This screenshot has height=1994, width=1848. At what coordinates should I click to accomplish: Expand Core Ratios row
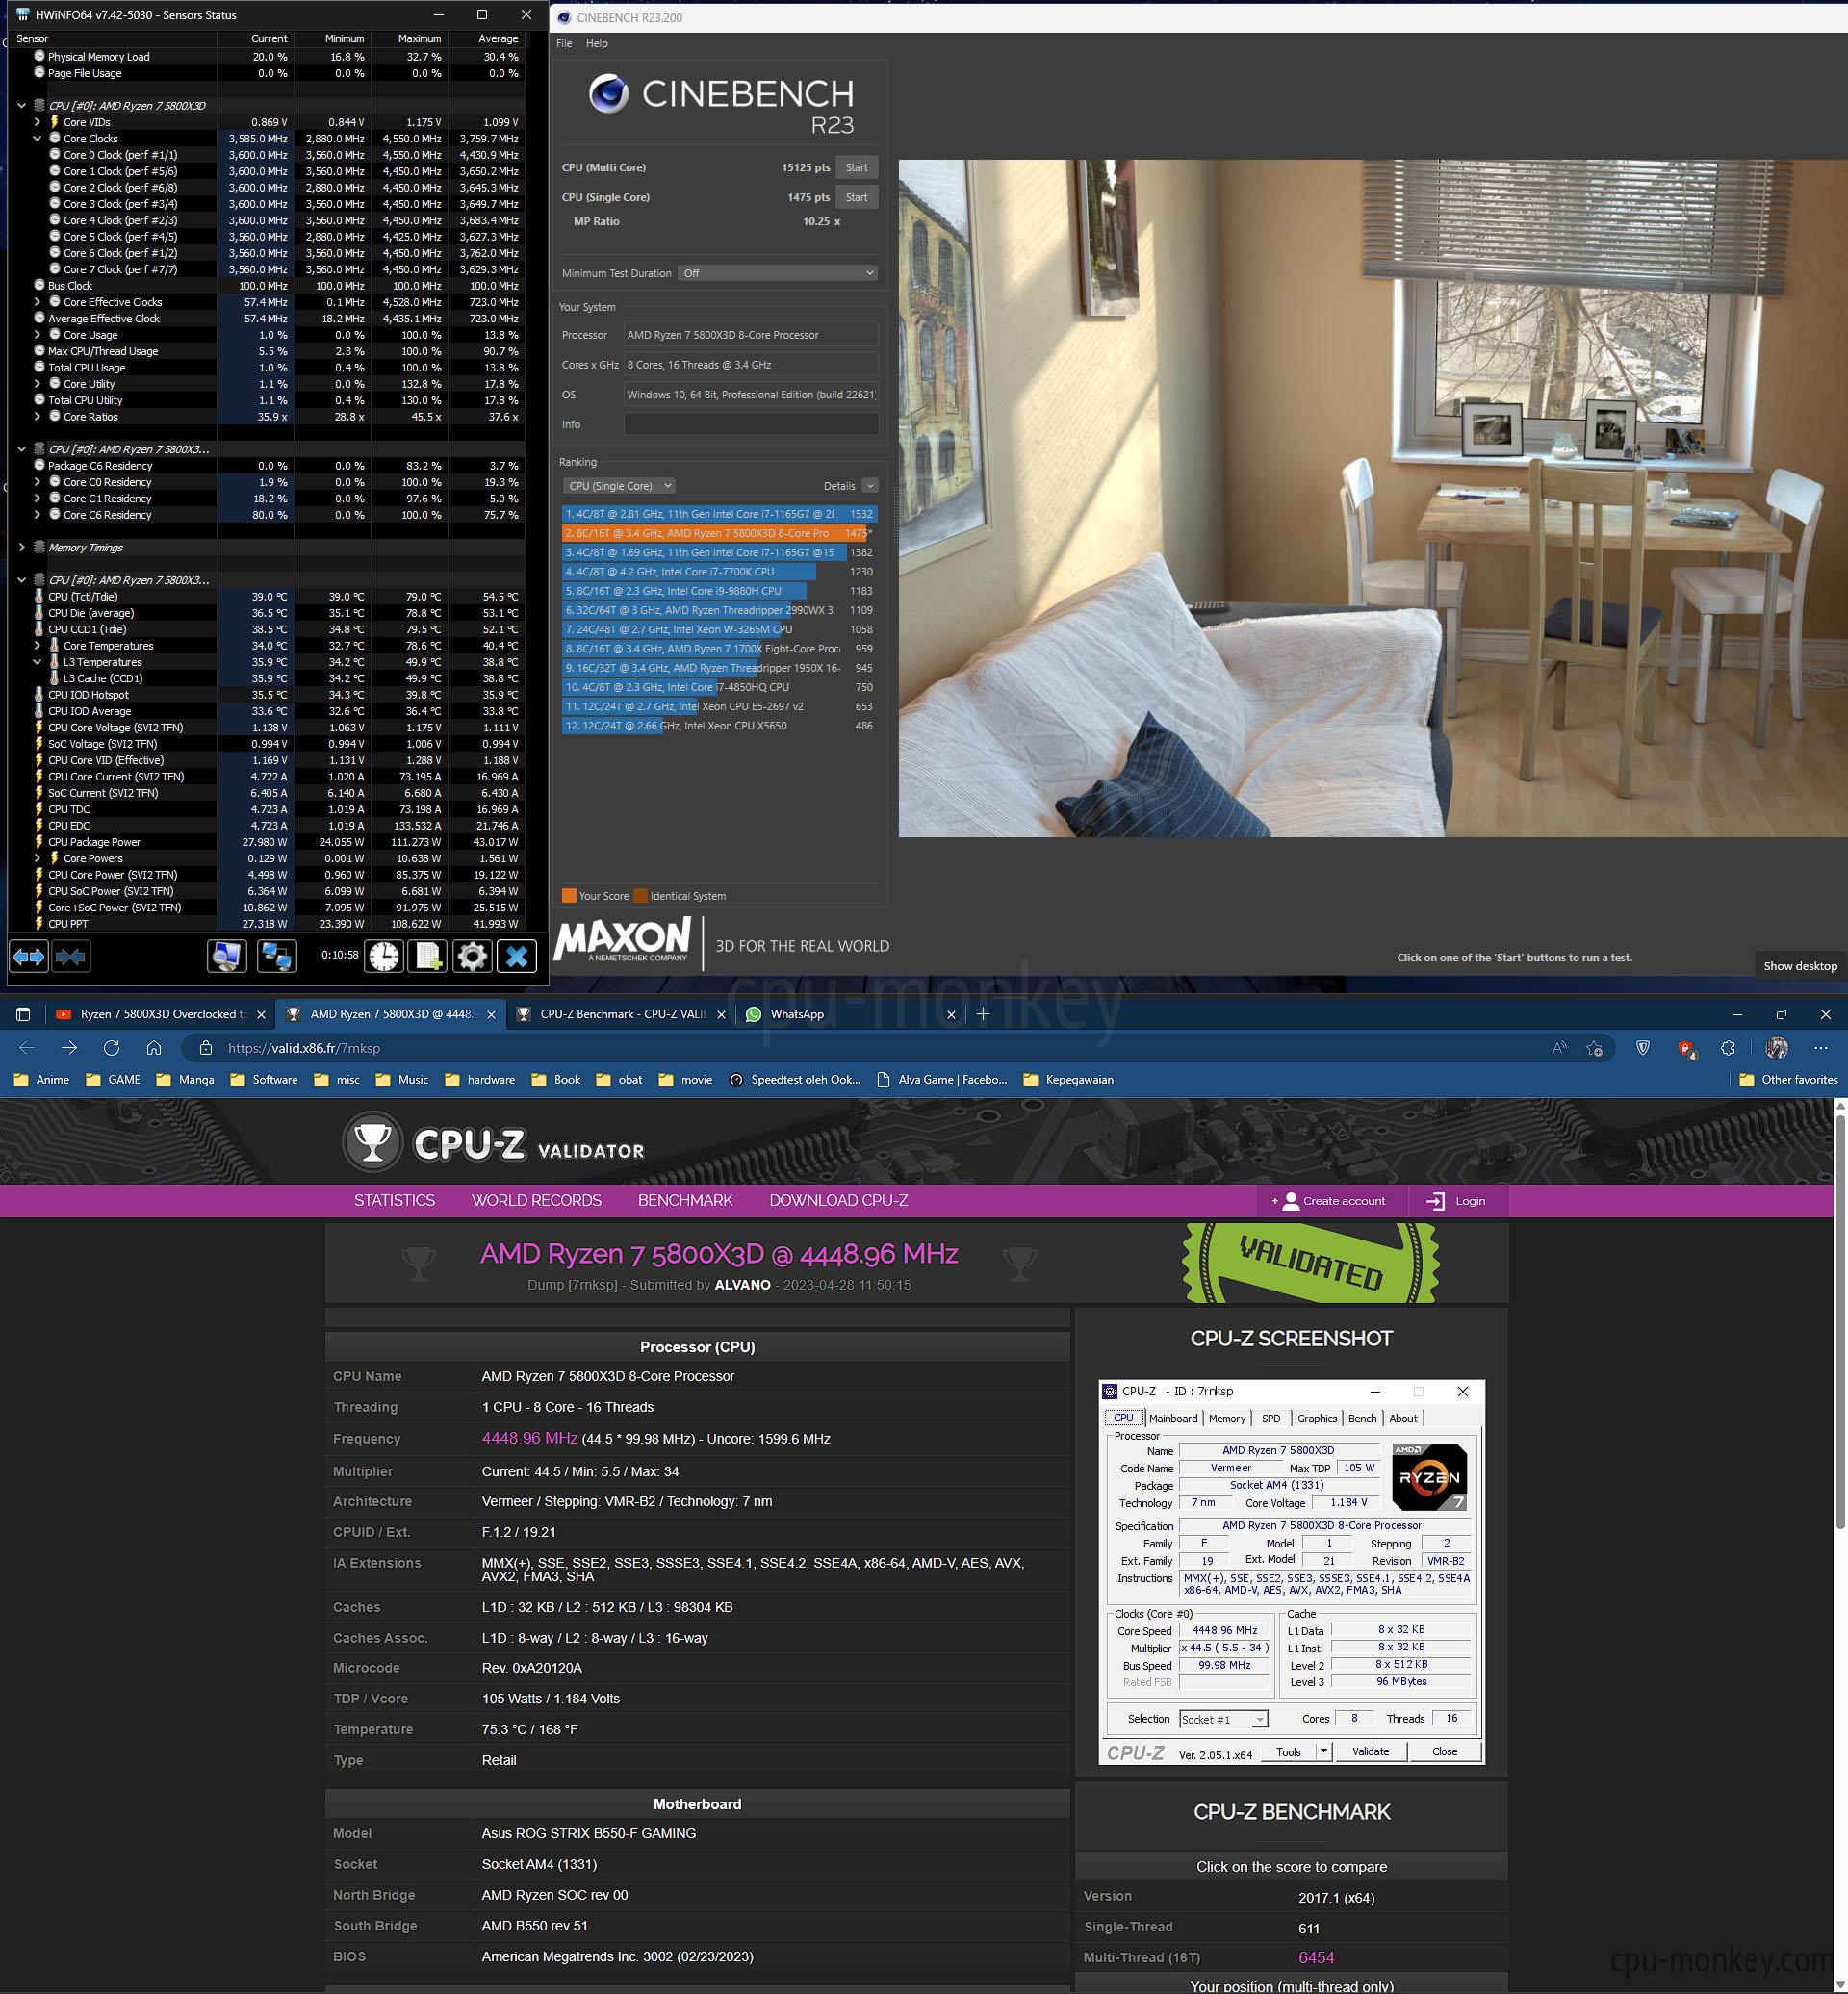37,417
